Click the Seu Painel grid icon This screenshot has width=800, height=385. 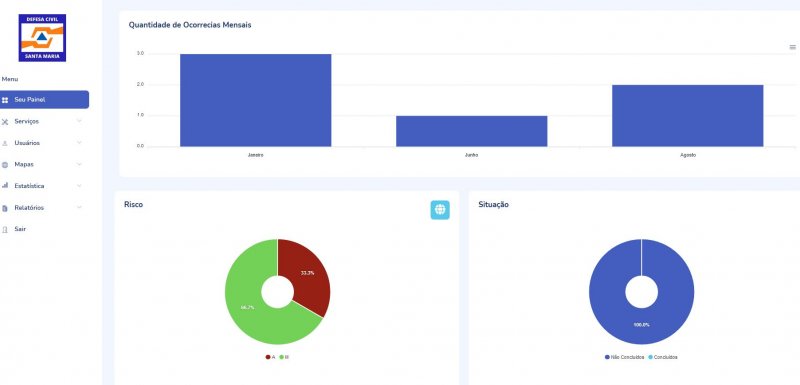(x=5, y=100)
